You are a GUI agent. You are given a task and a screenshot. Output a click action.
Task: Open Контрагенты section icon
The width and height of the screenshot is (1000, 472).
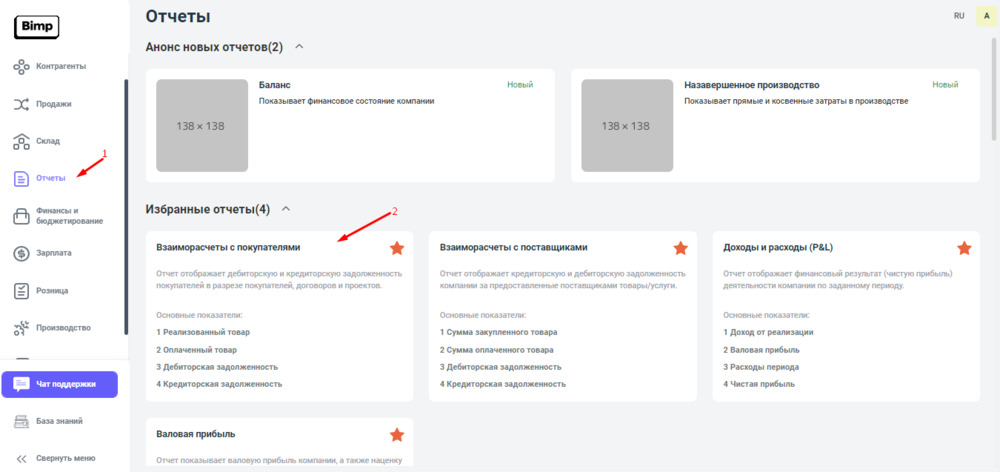[21, 66]
